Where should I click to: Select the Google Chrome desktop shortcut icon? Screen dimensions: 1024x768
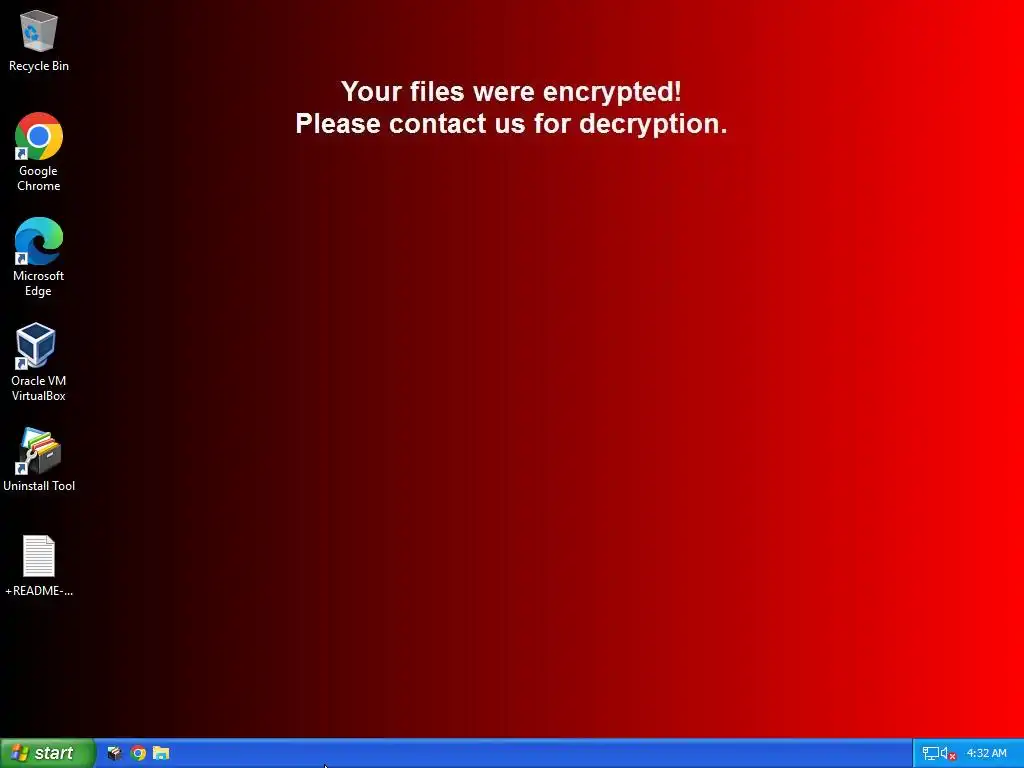coord(39,136)
